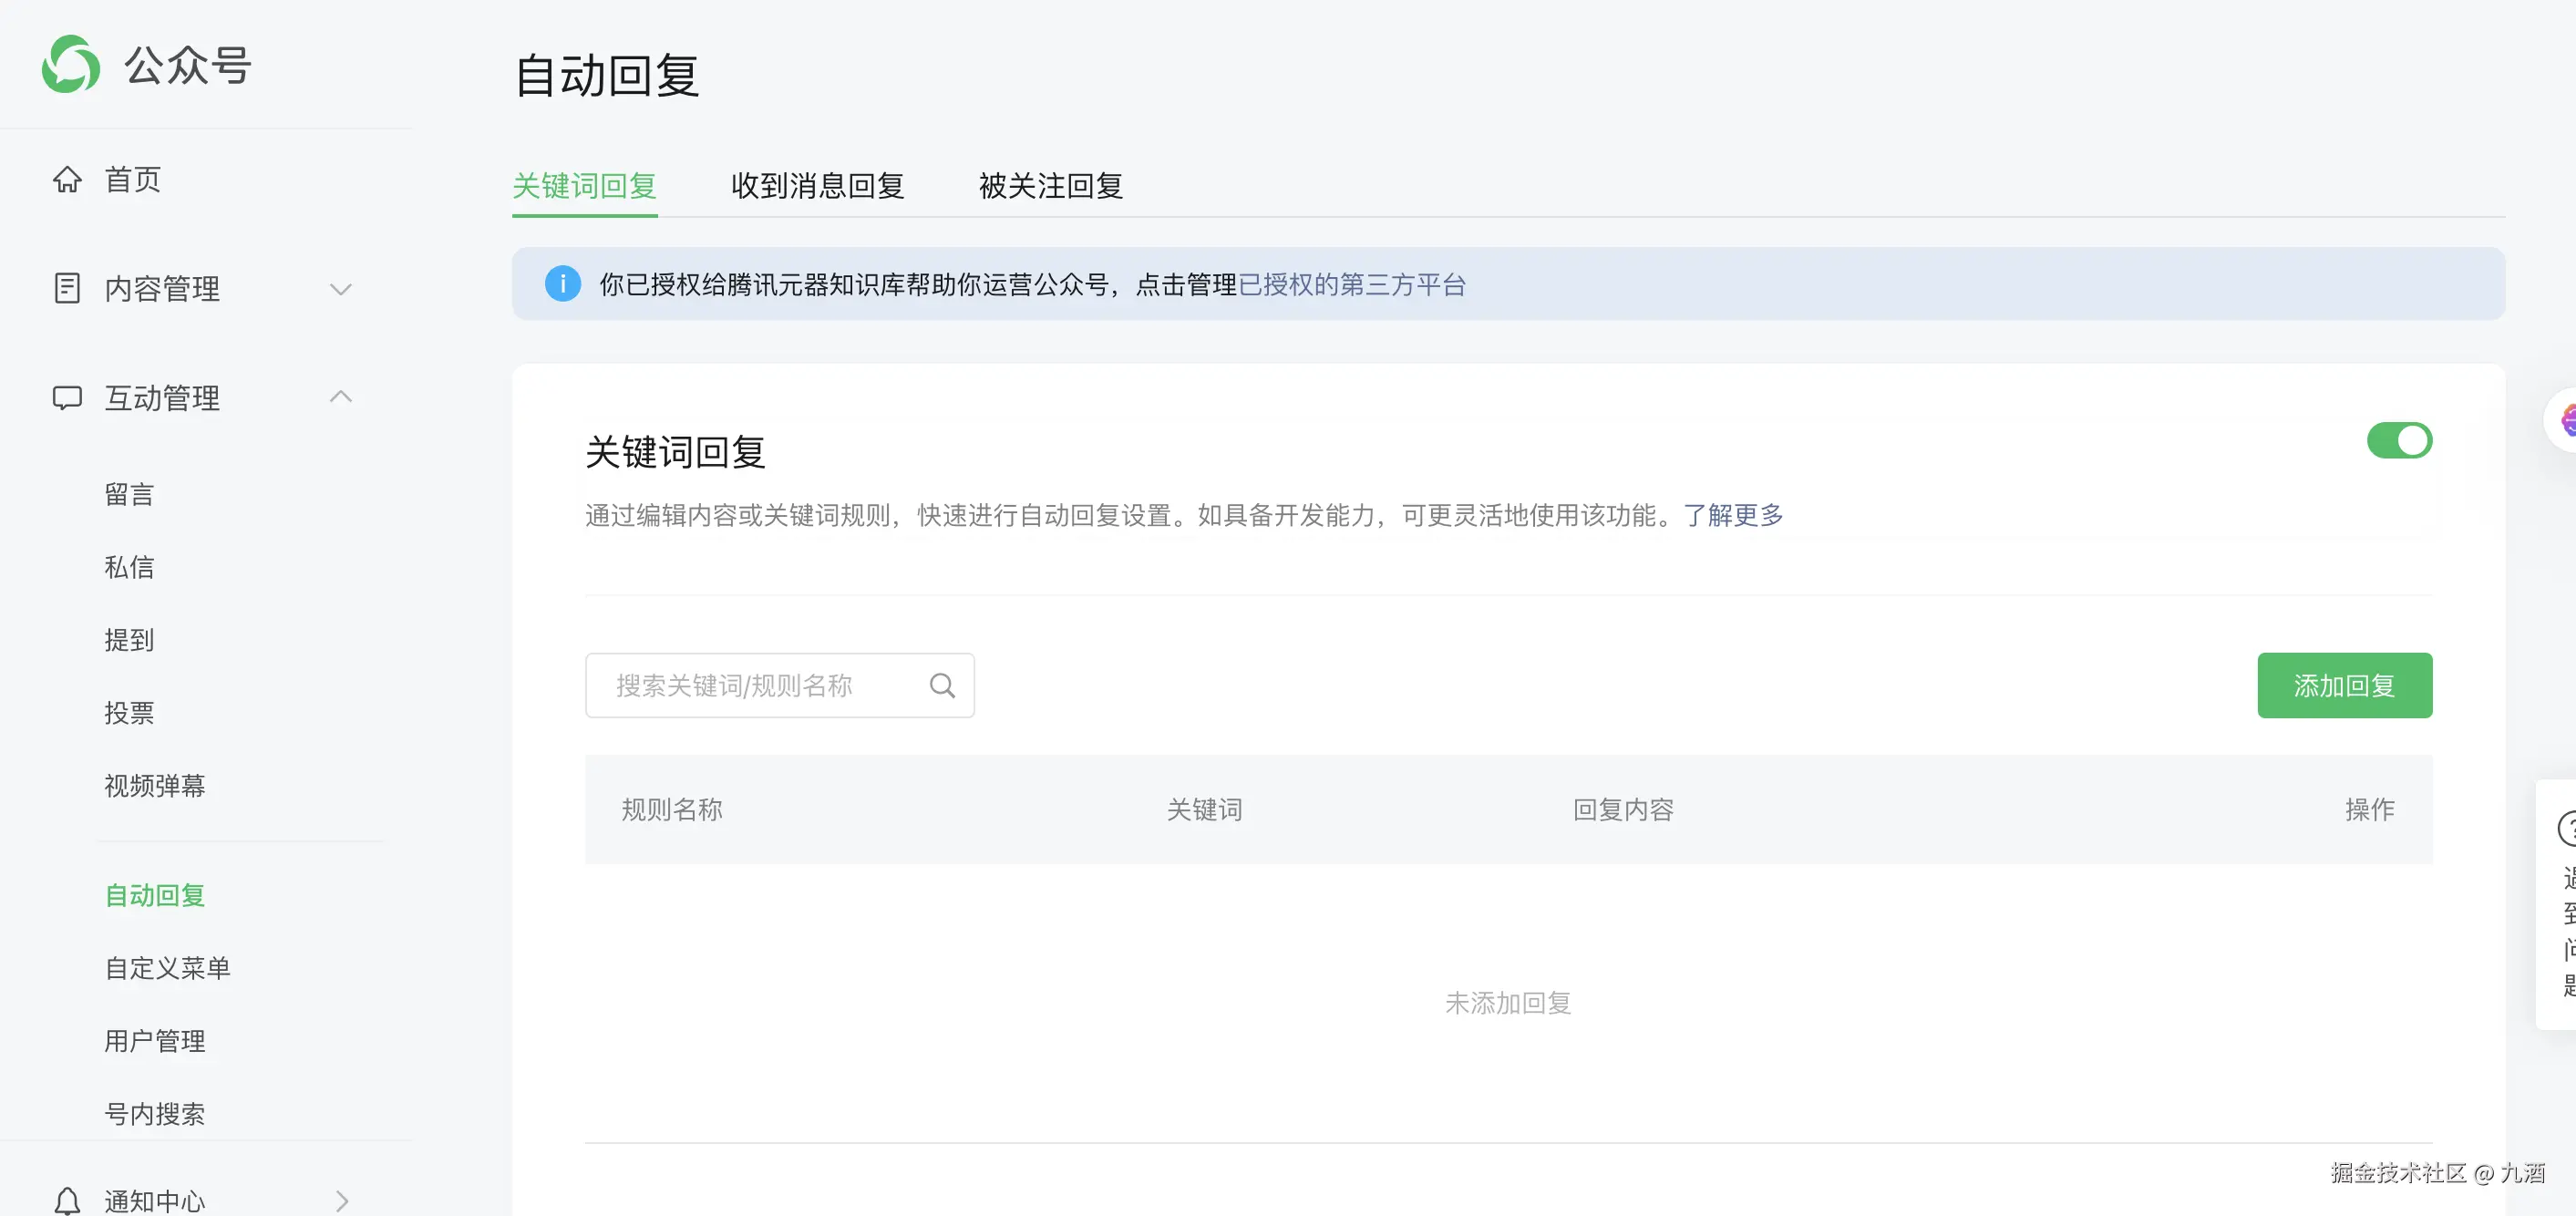Collapse the 互动管理 chevron
Viewport: 2576px width, 1216px height.
coord(341,397)
